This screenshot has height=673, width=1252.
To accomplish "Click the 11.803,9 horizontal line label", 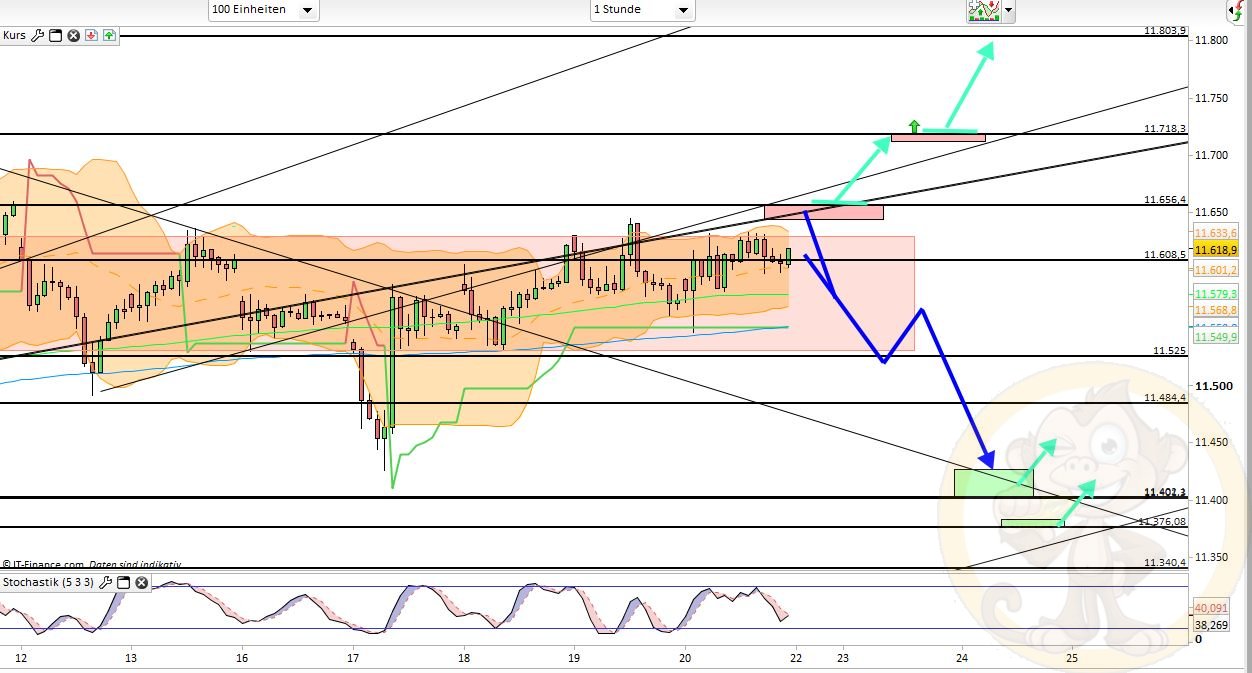I will [x=1165, y=31].
